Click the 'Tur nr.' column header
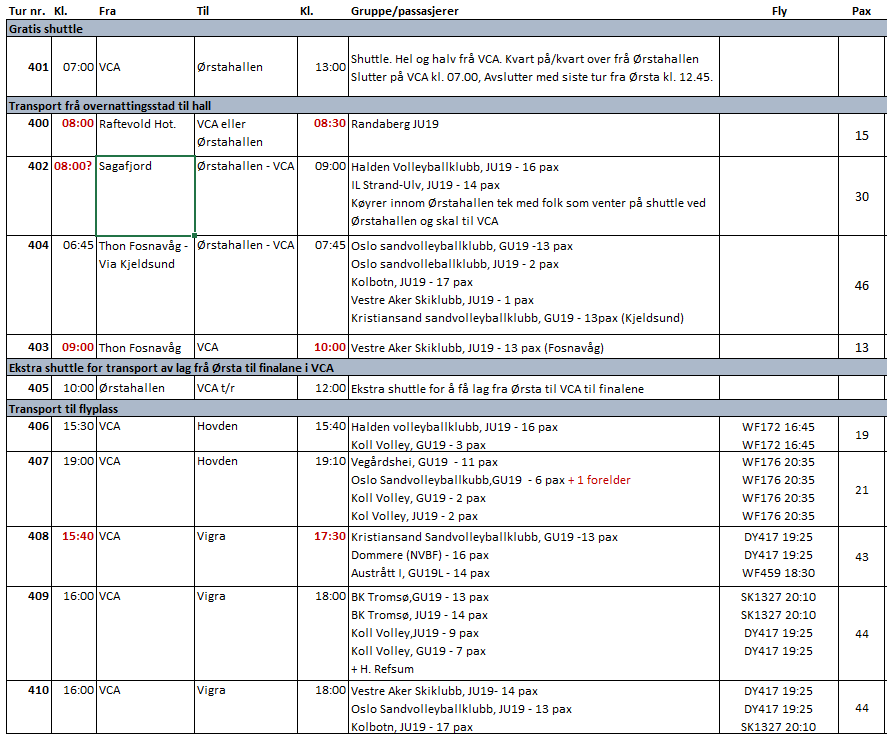Viewport: 887px width, 735px height. click(x=24, y=10)
